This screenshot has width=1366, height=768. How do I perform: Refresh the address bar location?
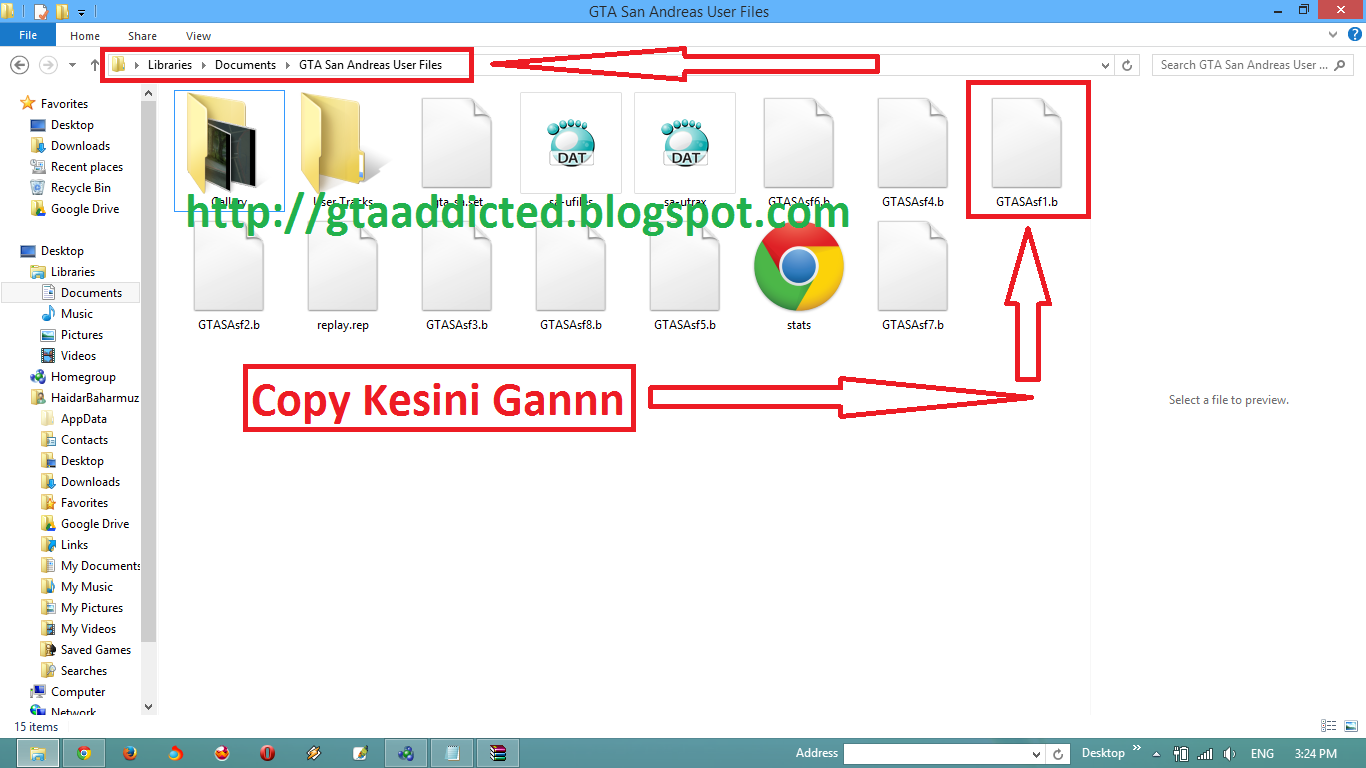tap(1128, 65)
